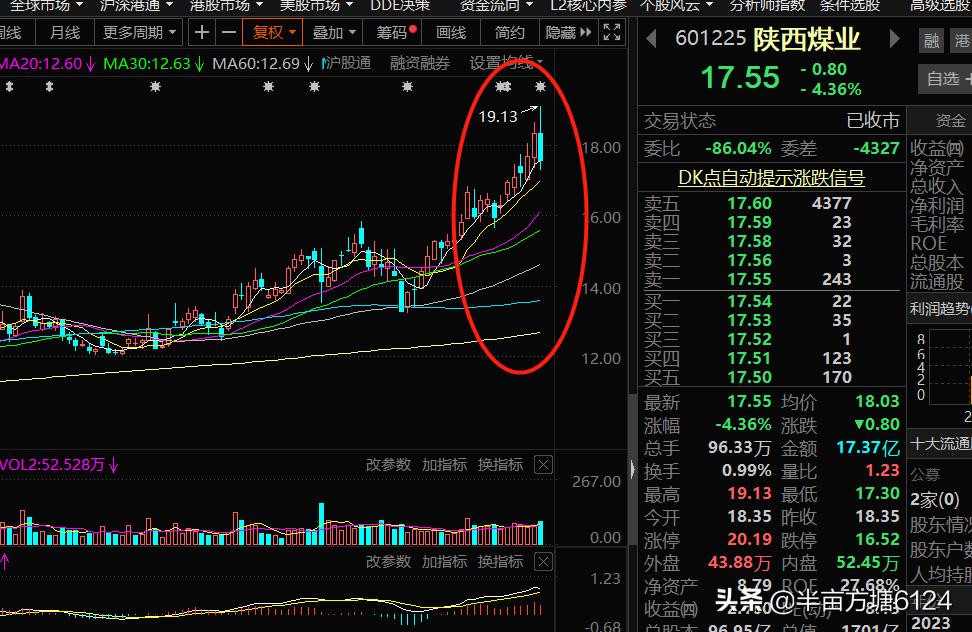The image size is (972, 632).
Task: Open the 筹码 chip distribution tool
Action: click(390, 31)
